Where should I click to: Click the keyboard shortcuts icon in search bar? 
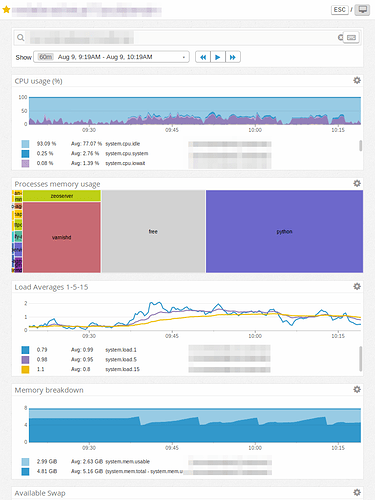tap(351, 38)
